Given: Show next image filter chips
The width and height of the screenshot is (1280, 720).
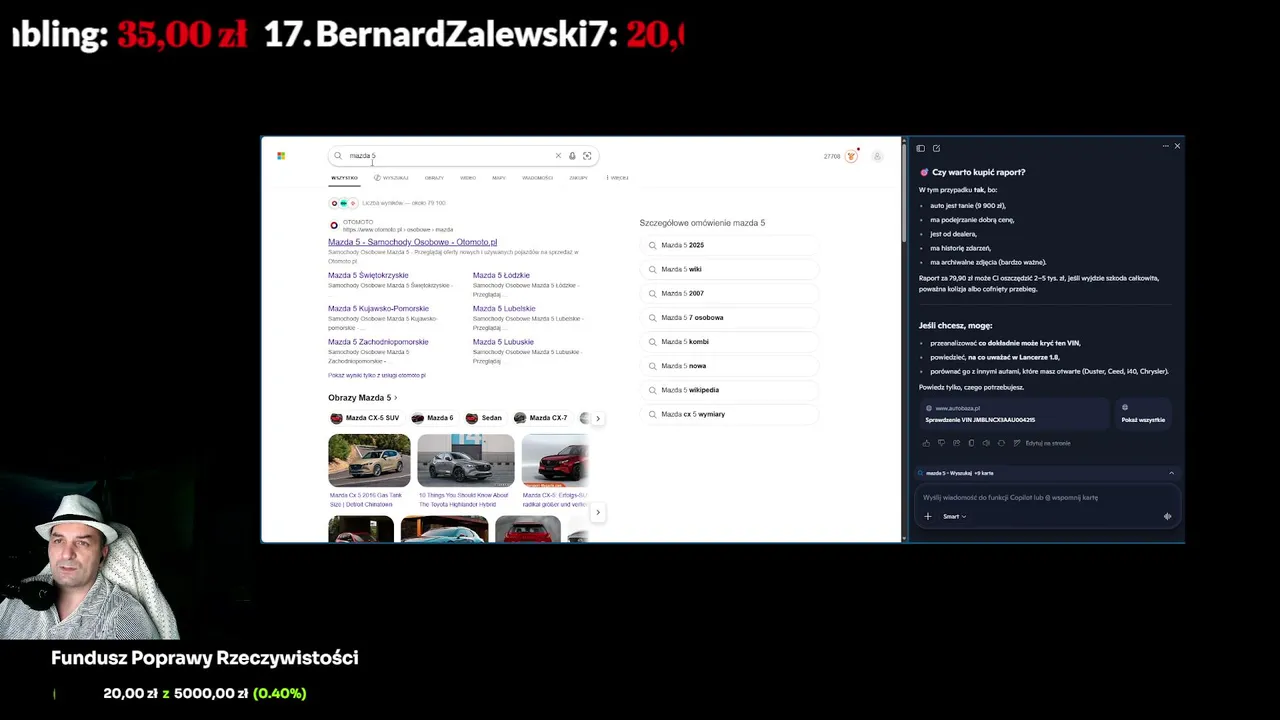Looking at the screenshot, I should [x=598, y=418].
